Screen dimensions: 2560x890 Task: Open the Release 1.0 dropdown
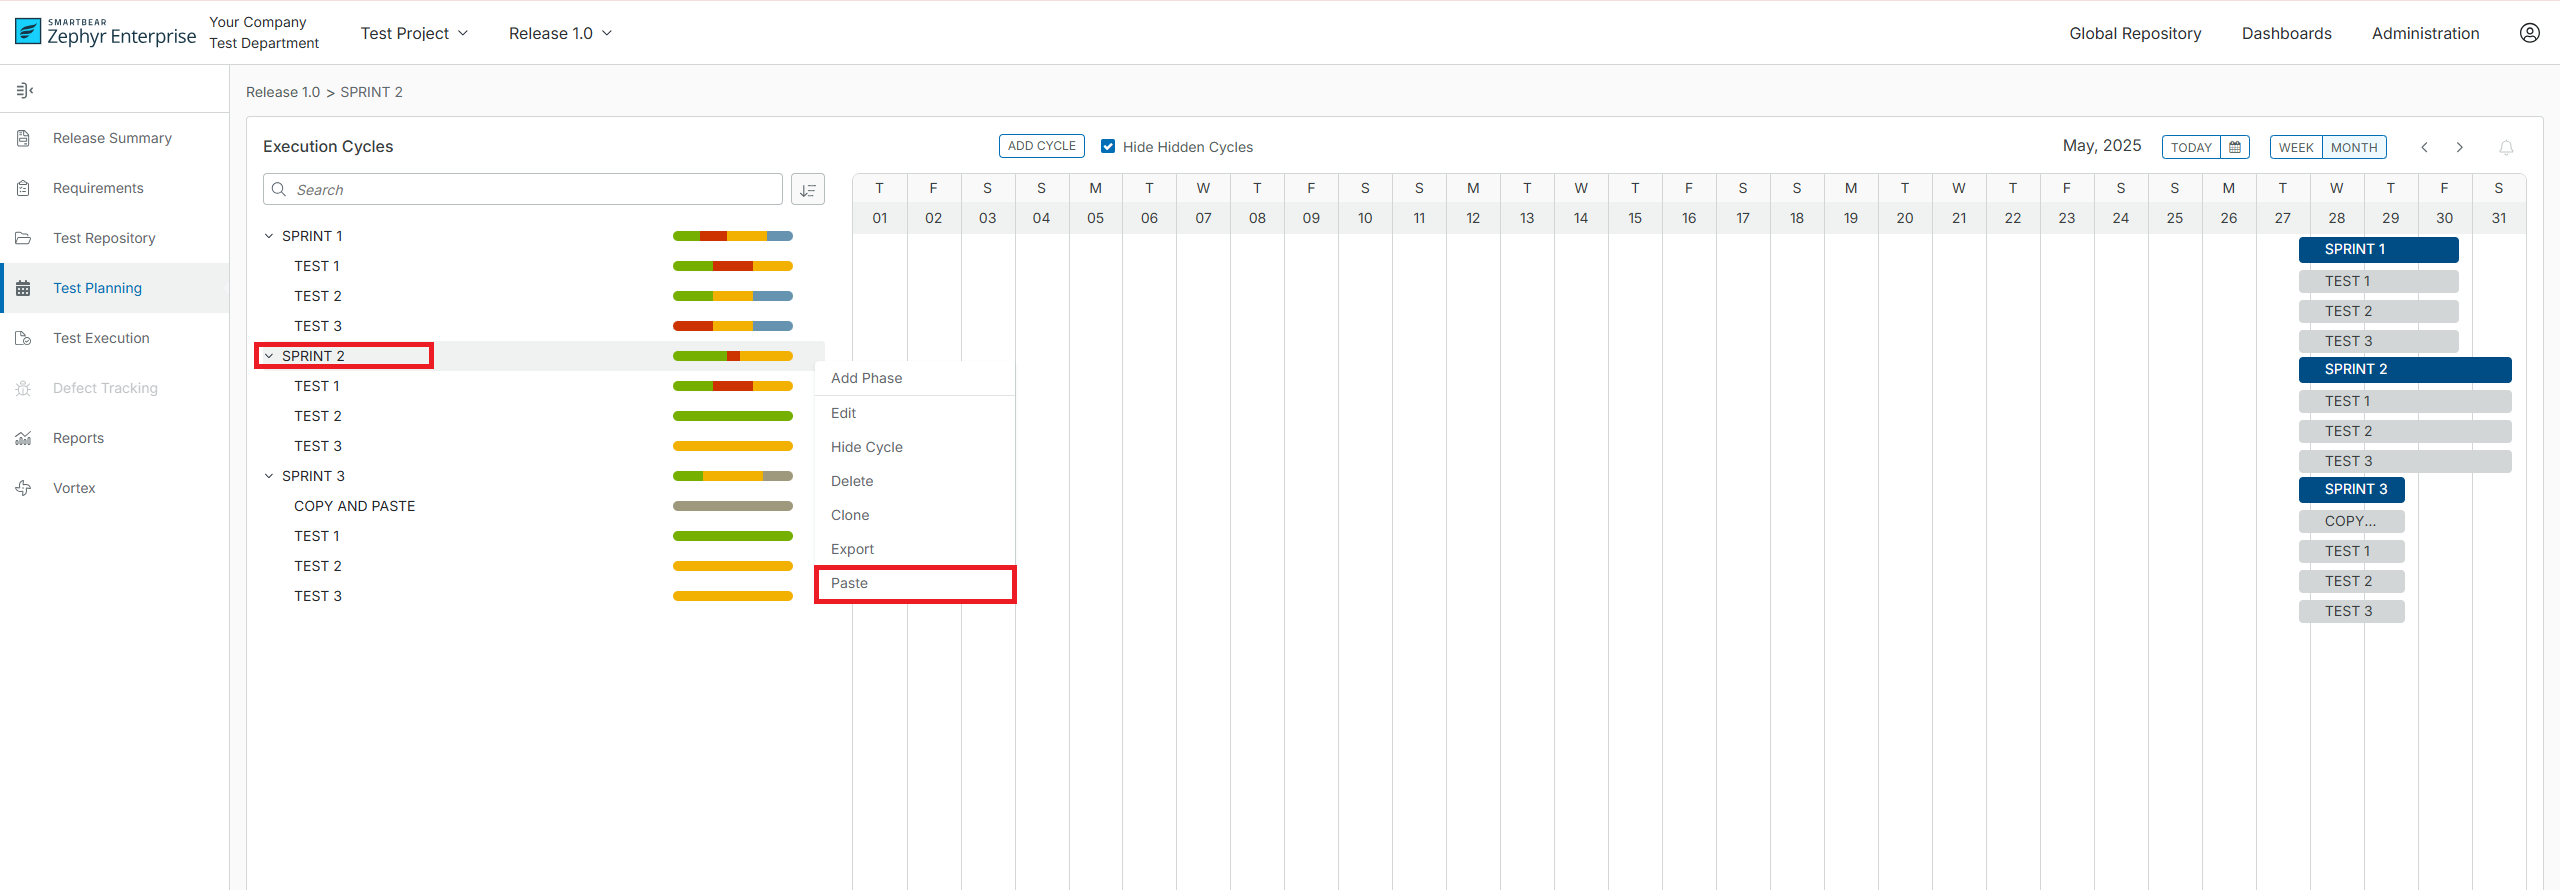560,34
